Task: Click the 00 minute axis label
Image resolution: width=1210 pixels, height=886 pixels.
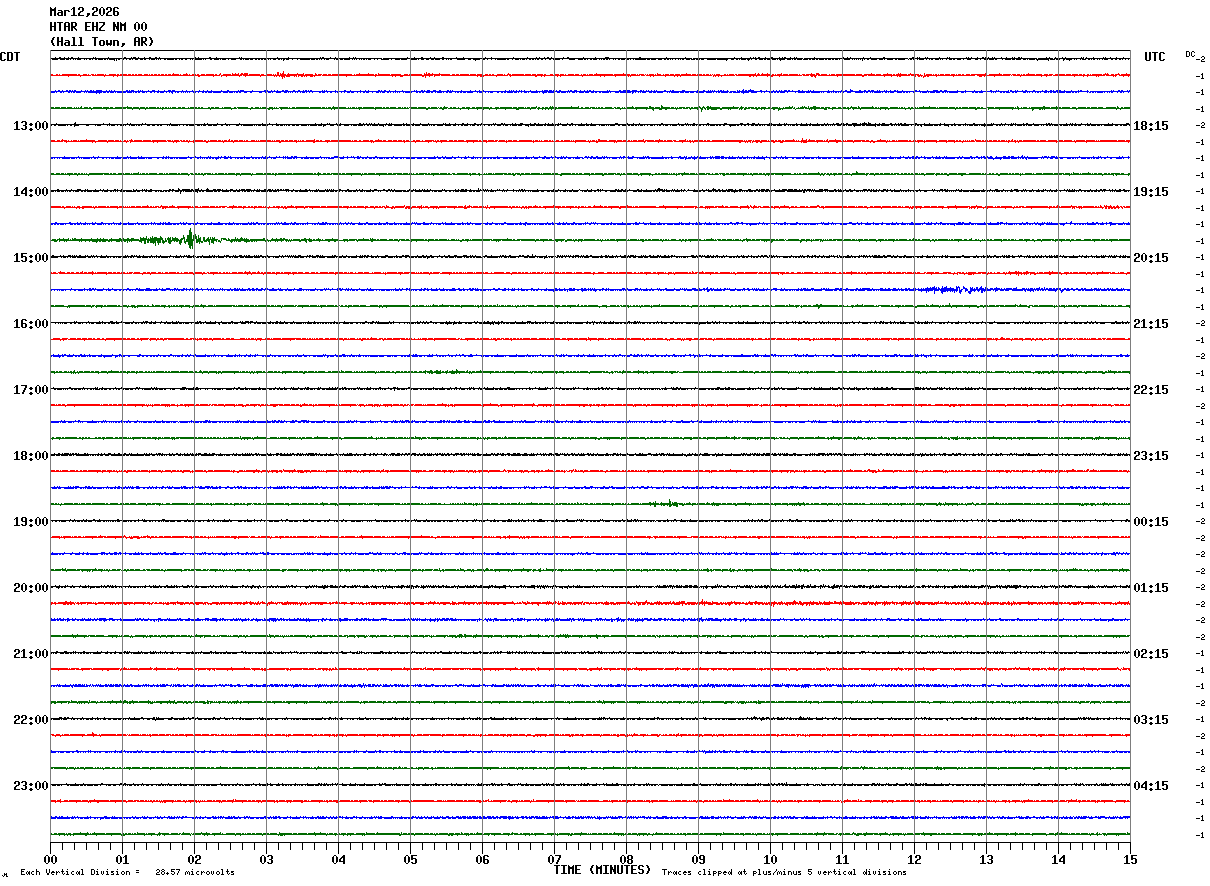Action: point(51,859)
